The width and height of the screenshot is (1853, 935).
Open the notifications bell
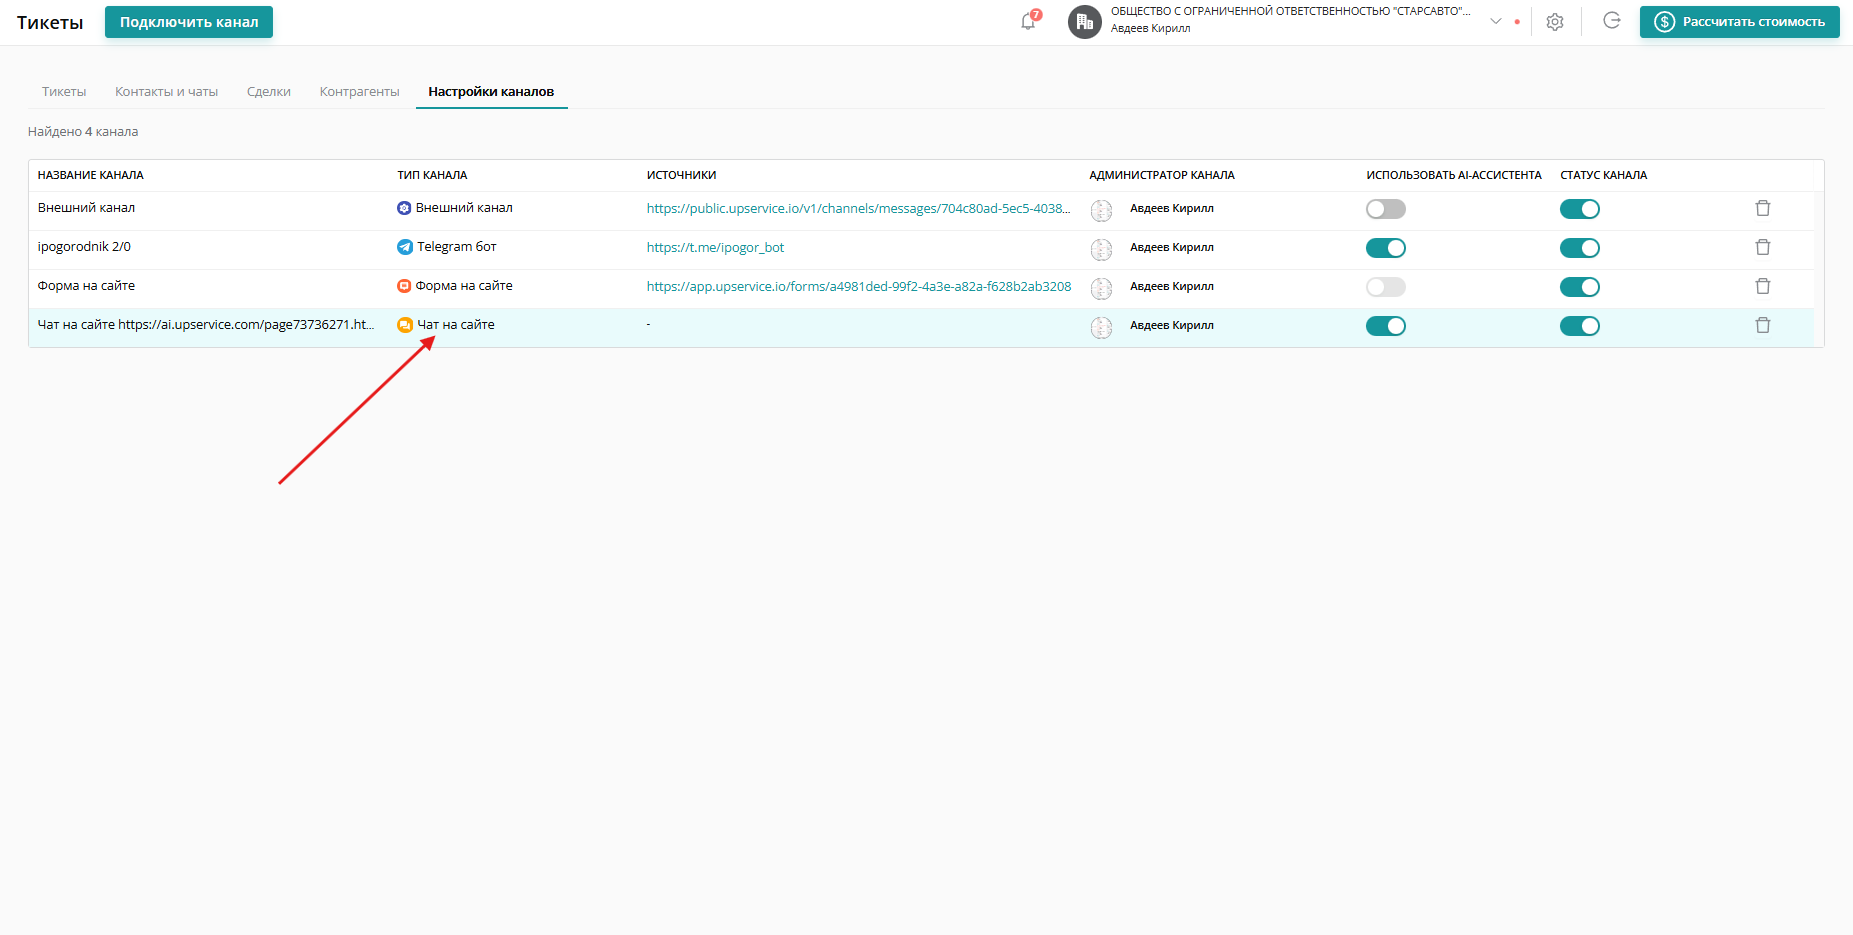pyautogui.click(x=1028, y=21)
